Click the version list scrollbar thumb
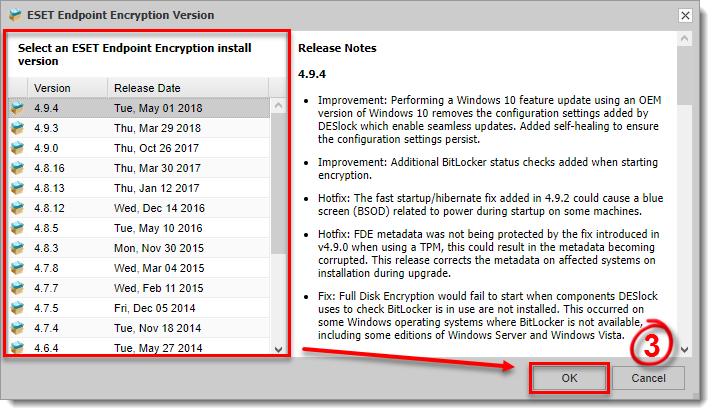 point(279,183)
